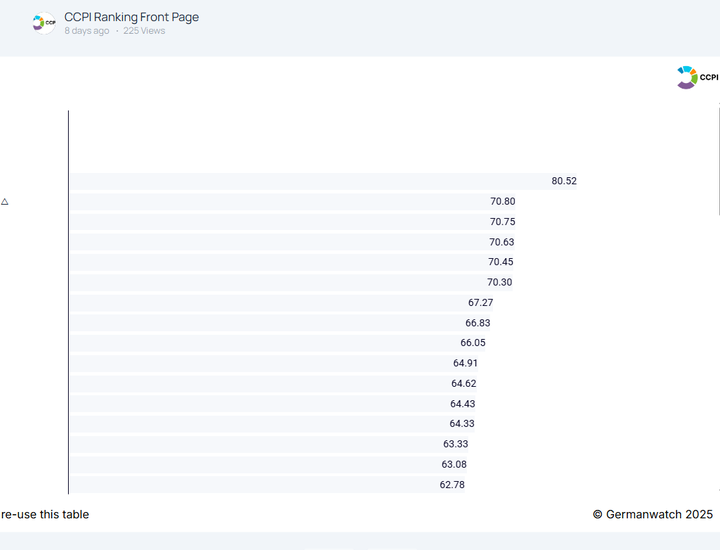
Task: Click the '8 days ago' timestamp
Action: pos(87,31)
